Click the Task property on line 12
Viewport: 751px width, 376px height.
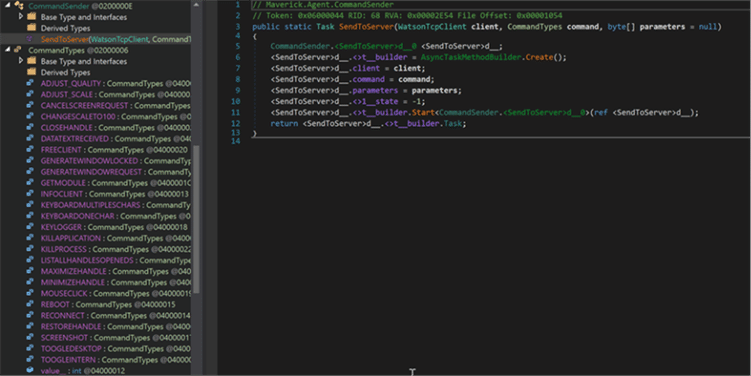click(453, 124)
